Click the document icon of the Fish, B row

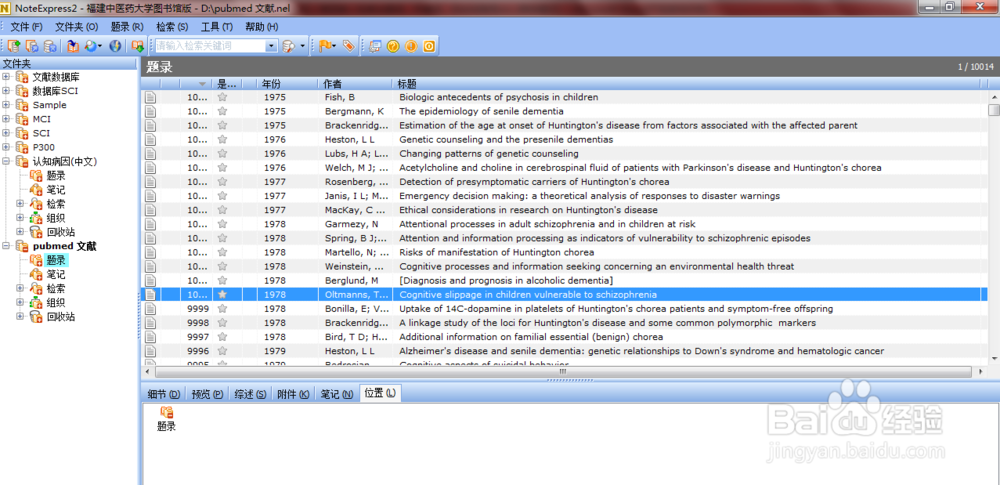pyautogui.click(x=150, y=97)
